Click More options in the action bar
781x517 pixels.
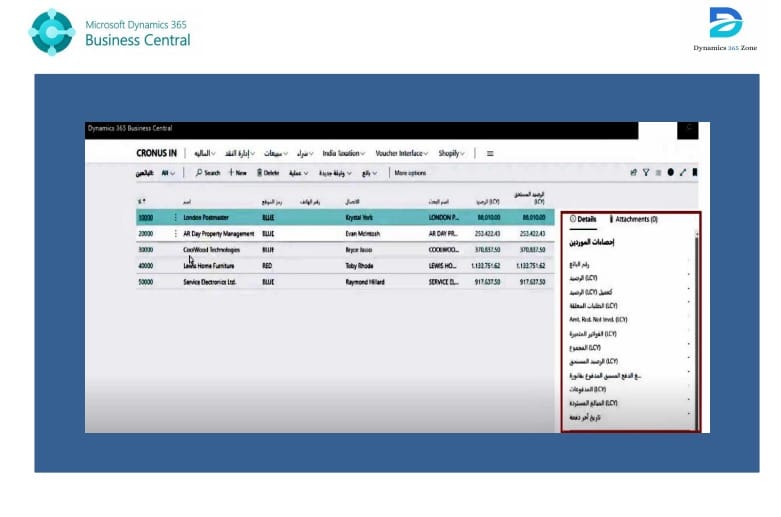(x=410, y=173)
